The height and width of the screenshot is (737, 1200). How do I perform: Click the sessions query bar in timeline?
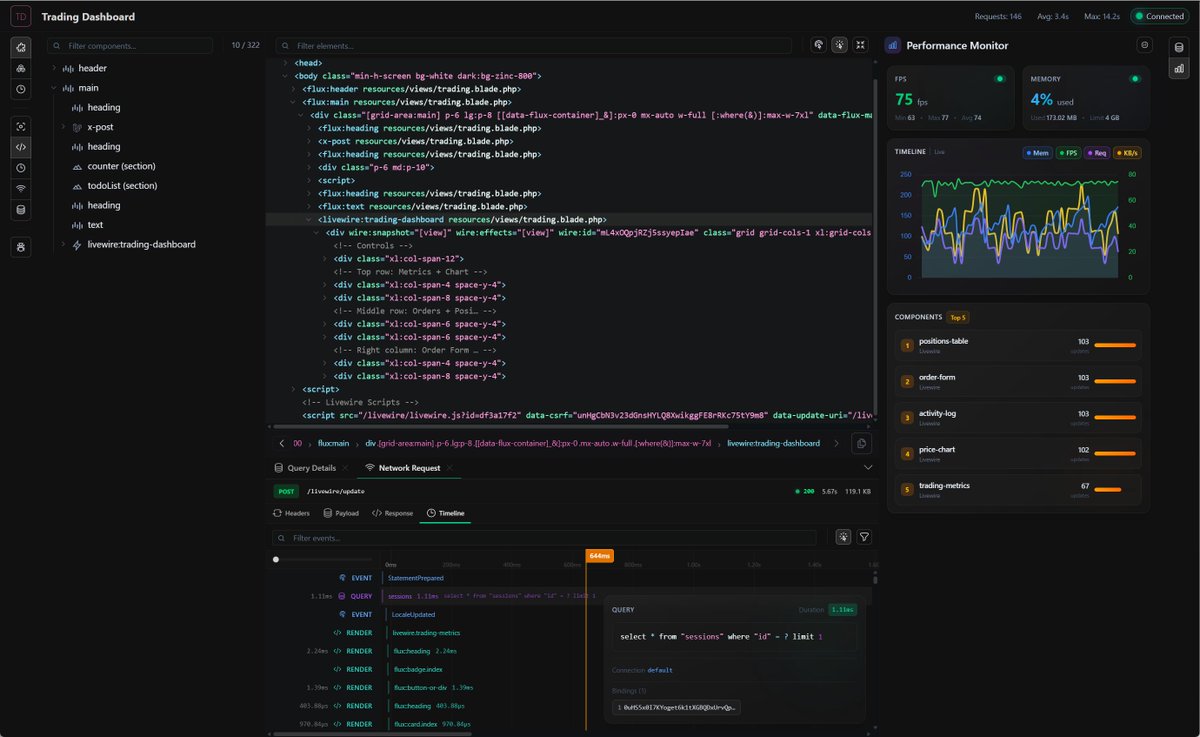[491, 596]
